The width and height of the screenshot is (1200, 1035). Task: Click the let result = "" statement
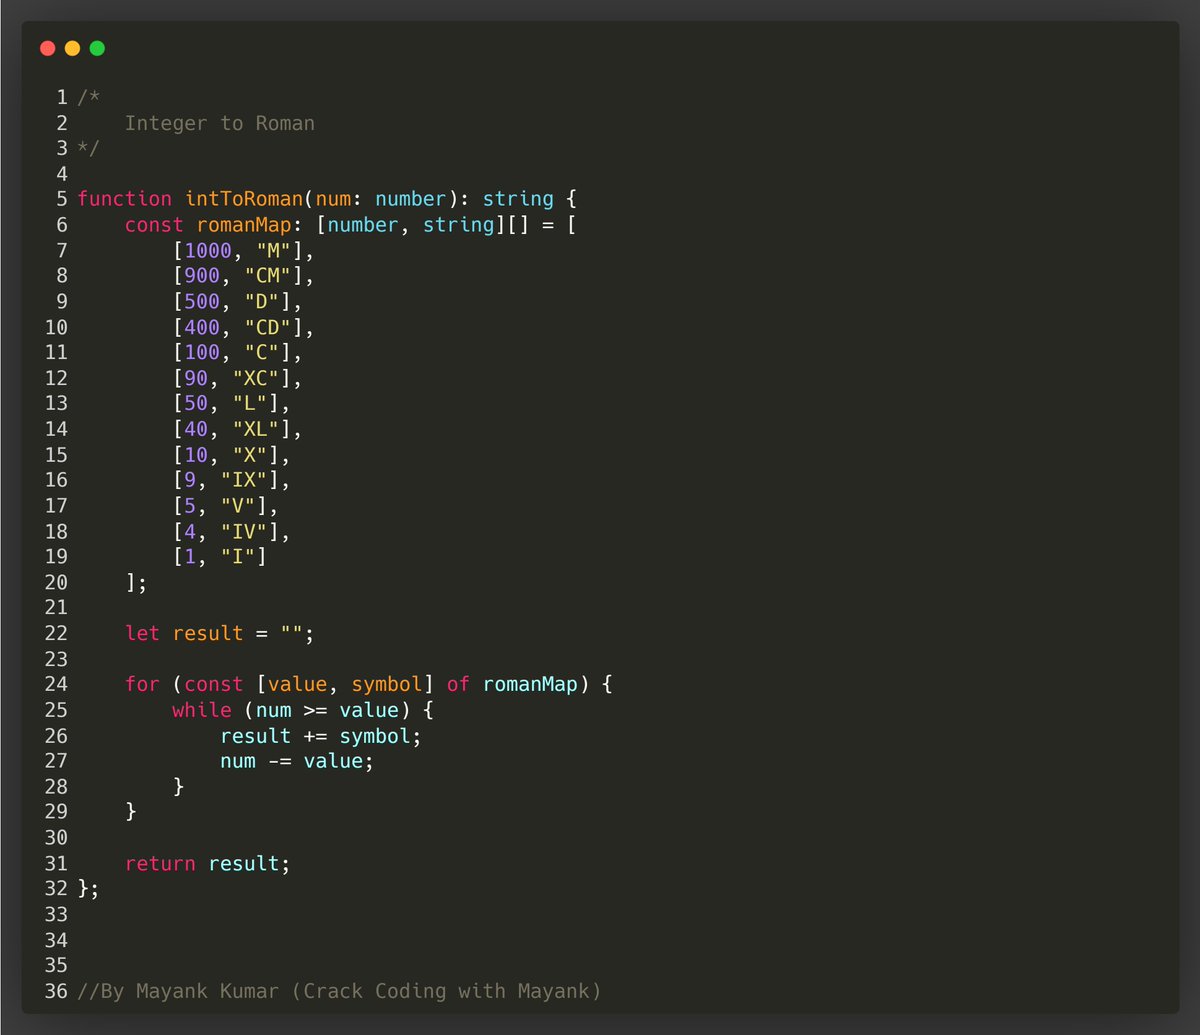(x=219, y=633)
